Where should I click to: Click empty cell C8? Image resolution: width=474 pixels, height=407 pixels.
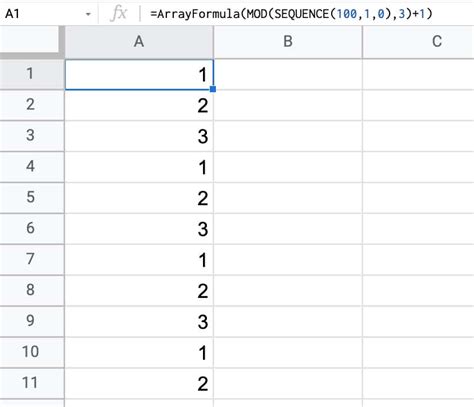(418, 290)
